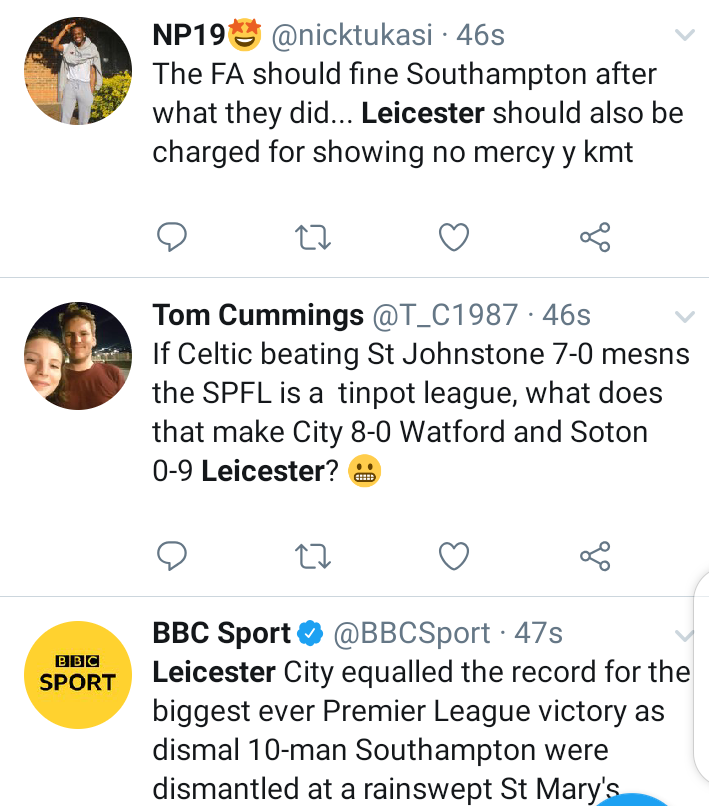Screen dimensions: 709x806
Task: Share NP19's tweet
Action: pos(594,237)
